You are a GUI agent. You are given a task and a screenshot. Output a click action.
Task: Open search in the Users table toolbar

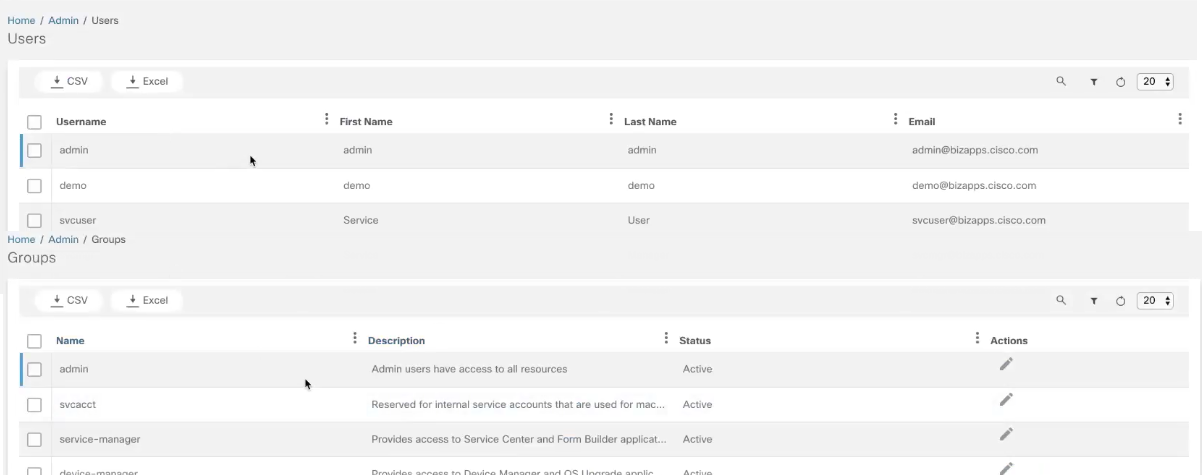point(1061,82)
